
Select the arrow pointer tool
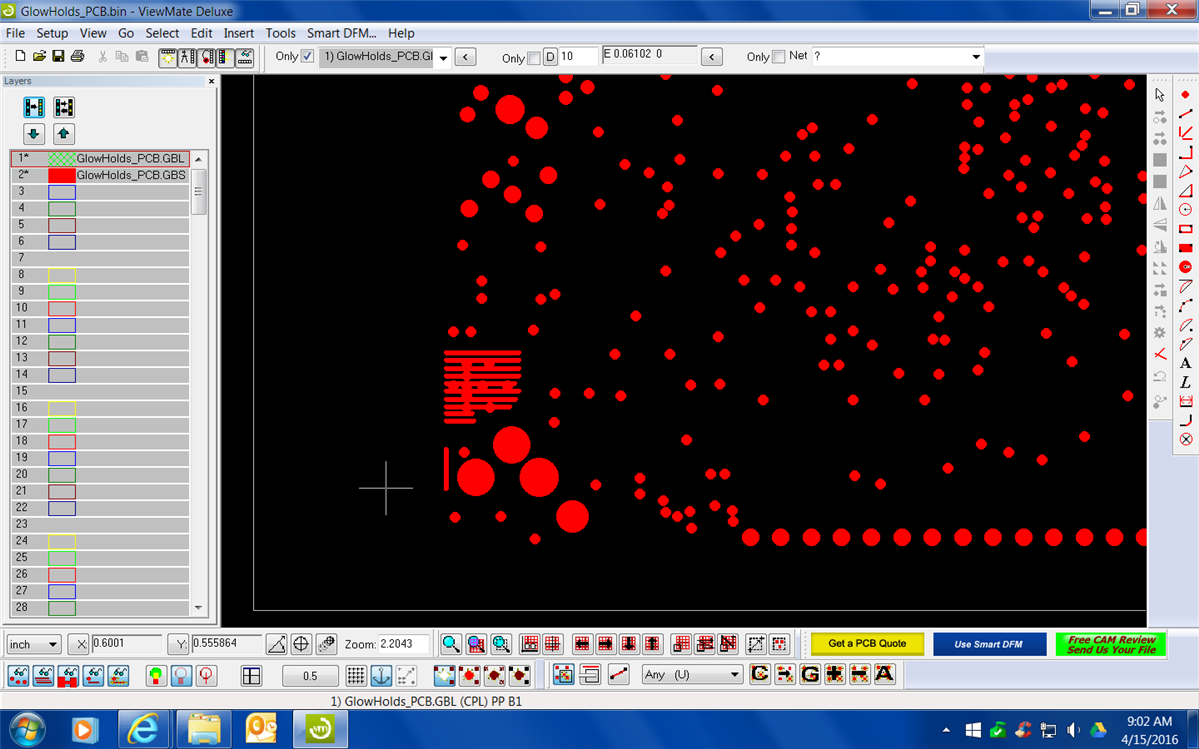pos(1160,95)
